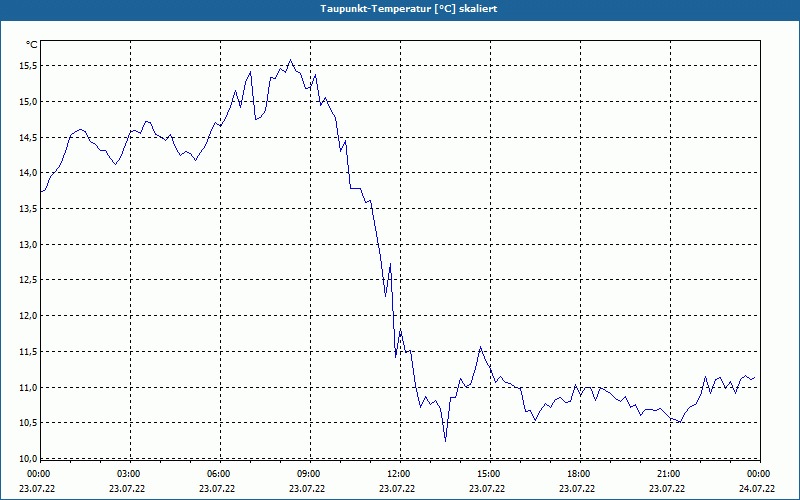Click the '15:00' time label
800x500 pixels.
coord(489,474)
